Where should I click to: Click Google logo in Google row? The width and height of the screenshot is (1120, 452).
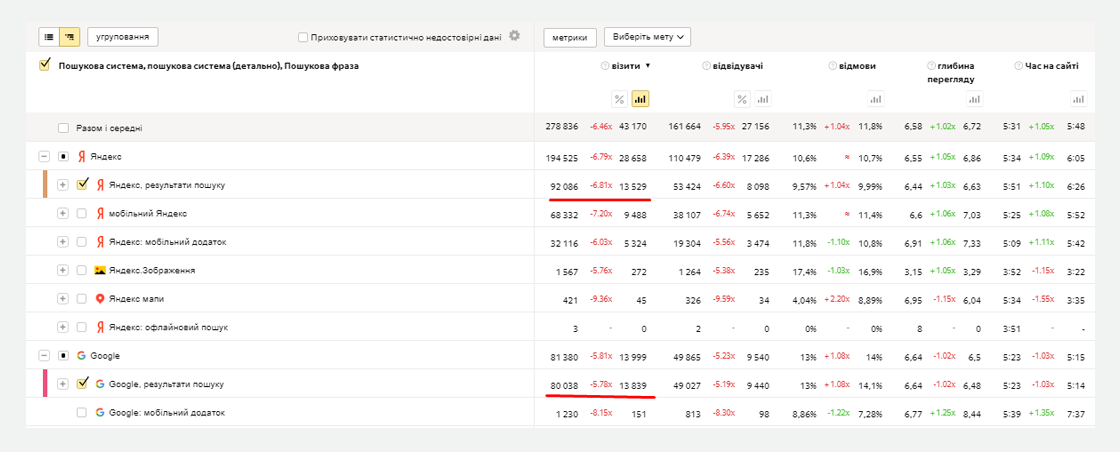[81, 356]
